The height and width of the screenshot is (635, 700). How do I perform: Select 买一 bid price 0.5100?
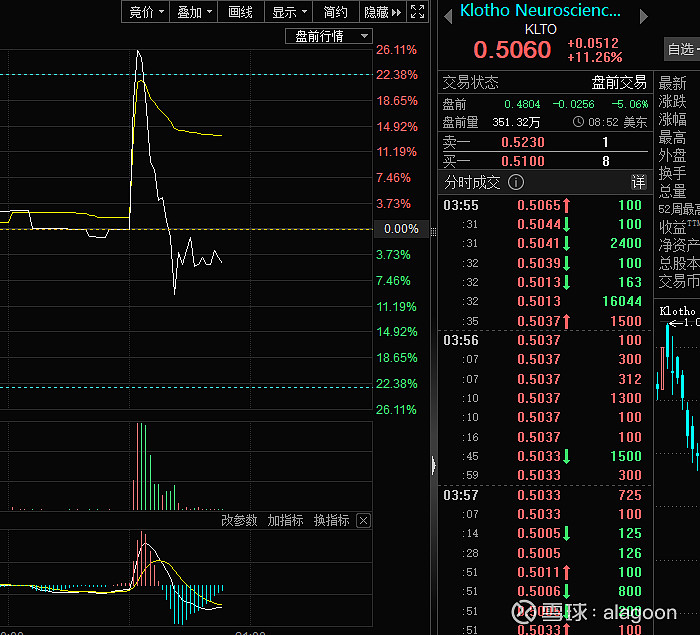[545, 161]
